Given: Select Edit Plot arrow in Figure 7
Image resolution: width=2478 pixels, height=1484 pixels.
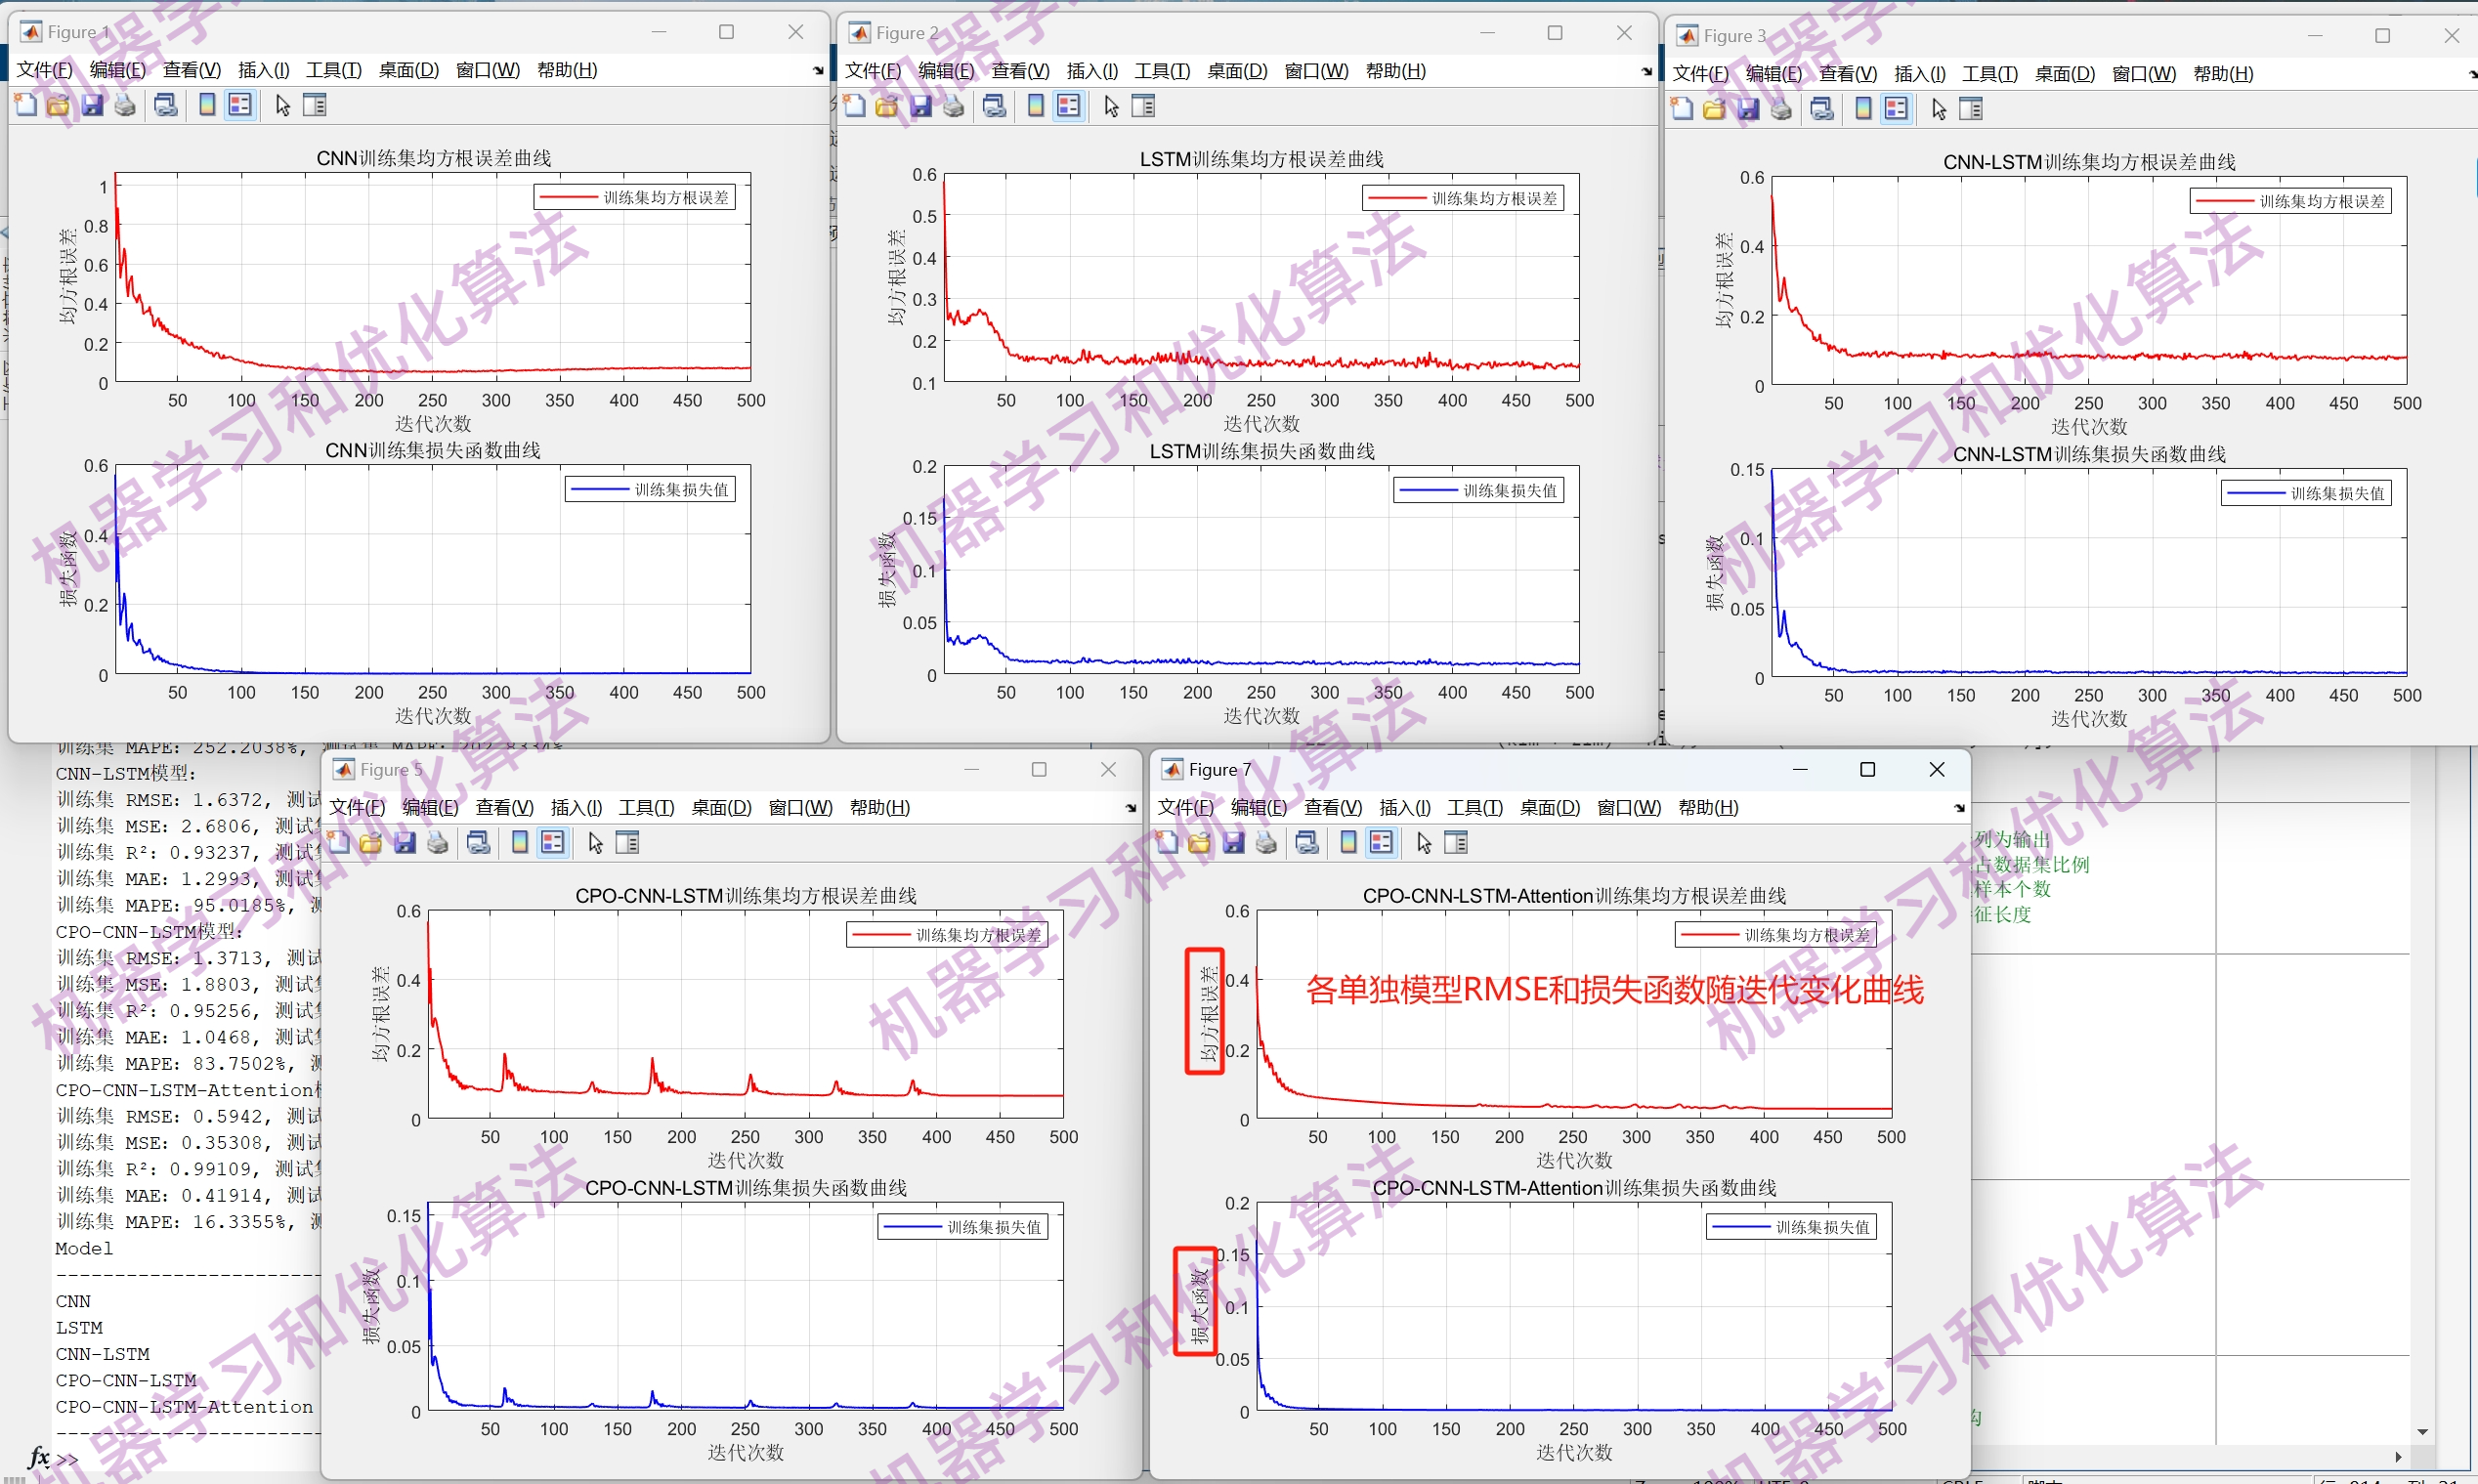Looking at the screenshot, I should (1424, 843).
